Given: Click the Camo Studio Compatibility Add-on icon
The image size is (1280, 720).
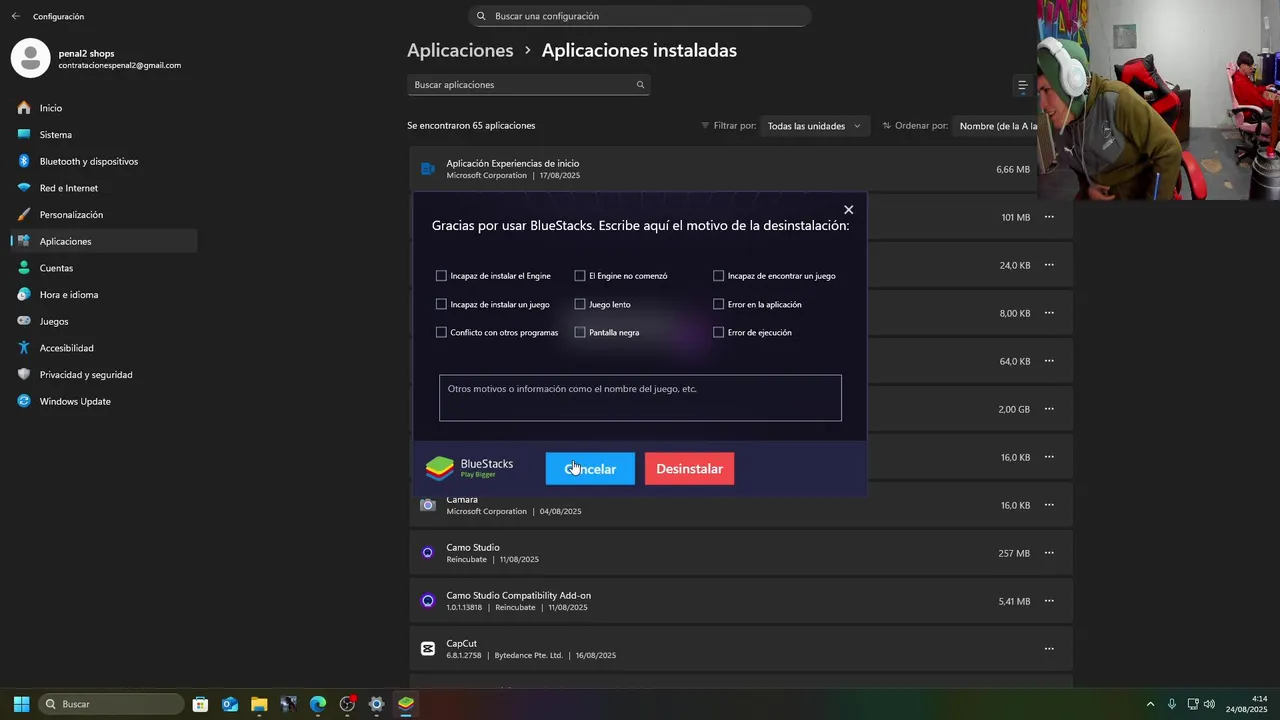Looking at the screenshot, I should [x=428, y=601].
